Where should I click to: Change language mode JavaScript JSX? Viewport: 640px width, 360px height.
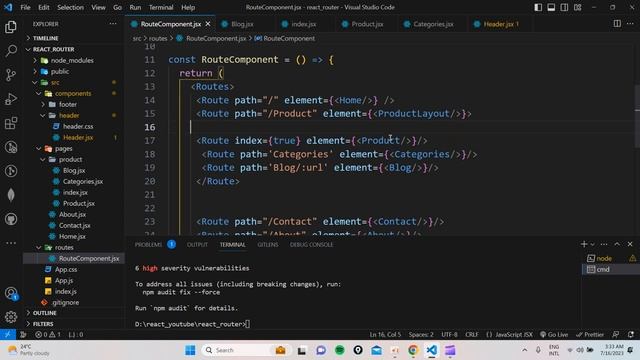(x=513, y=335)
